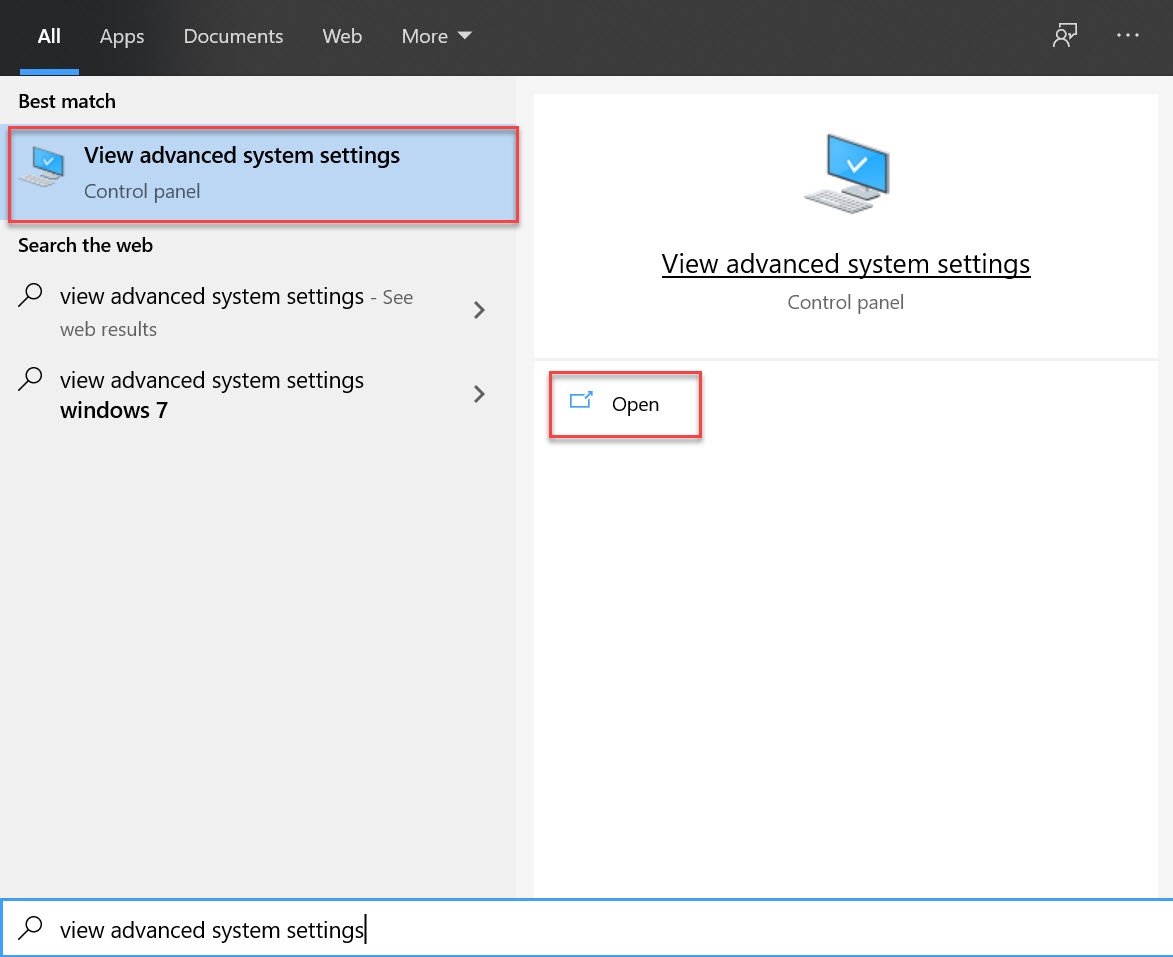Switch to the All tab
This screenshot has width=1173, height=957.
[49, 37]
